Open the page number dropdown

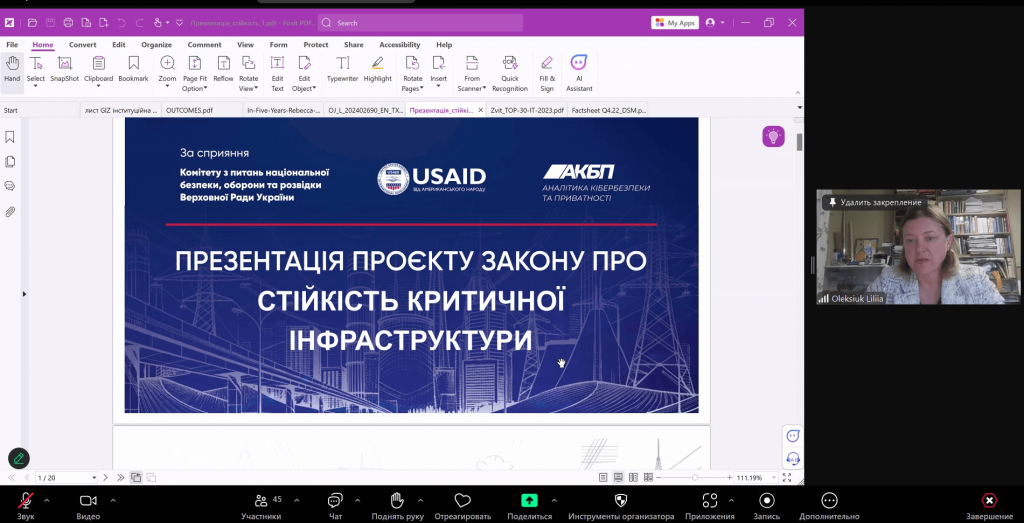tap(94, 478)
